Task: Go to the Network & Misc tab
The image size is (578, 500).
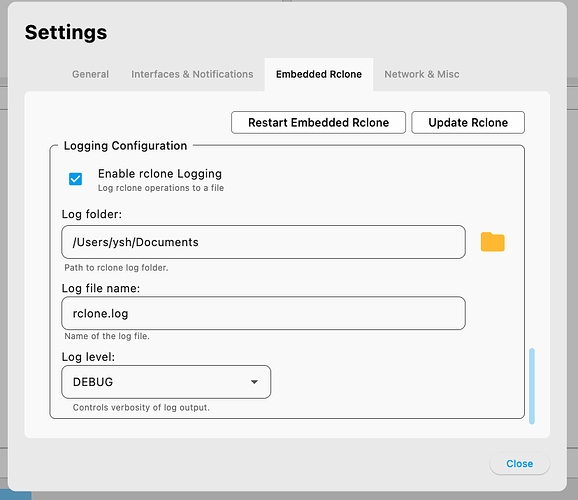Action: [x=422, y=74]
